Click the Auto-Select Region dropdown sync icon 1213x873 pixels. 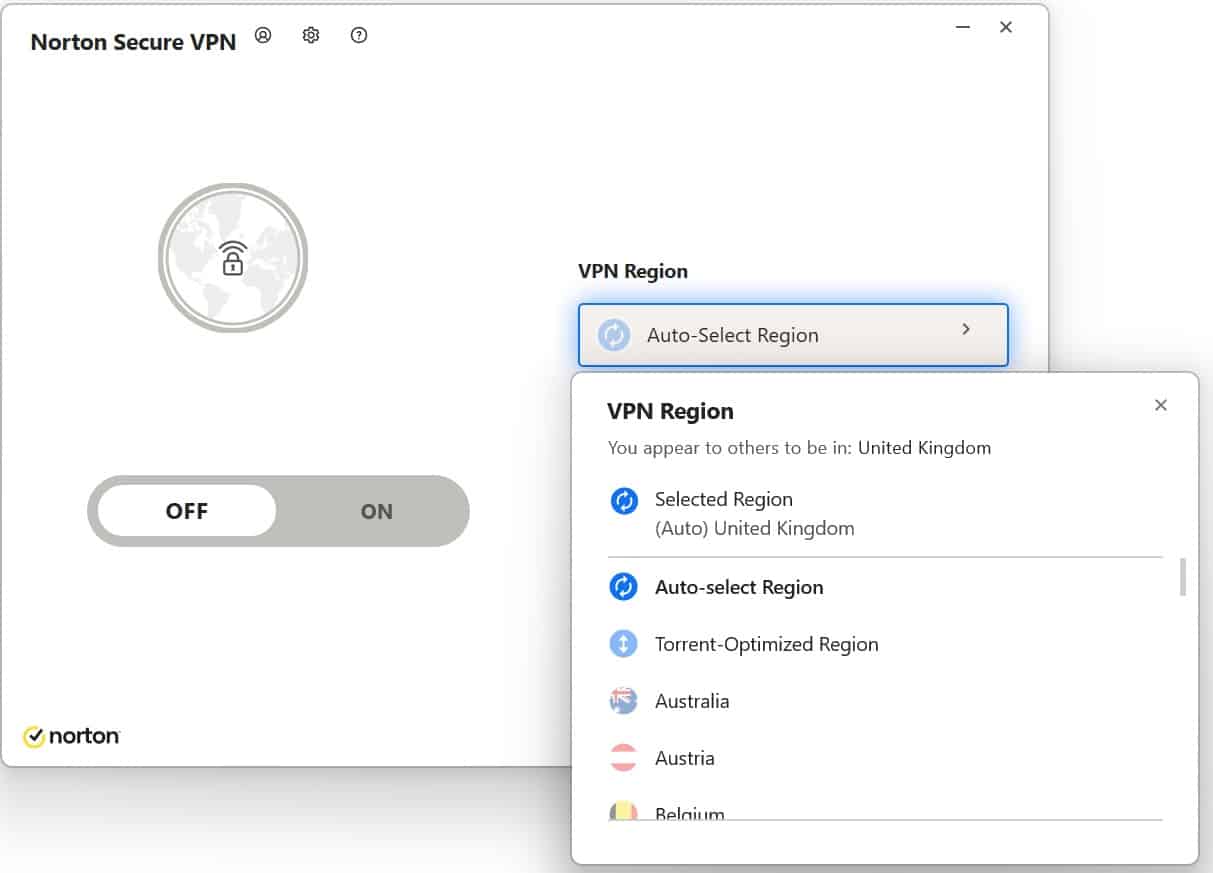pos(613,335)
